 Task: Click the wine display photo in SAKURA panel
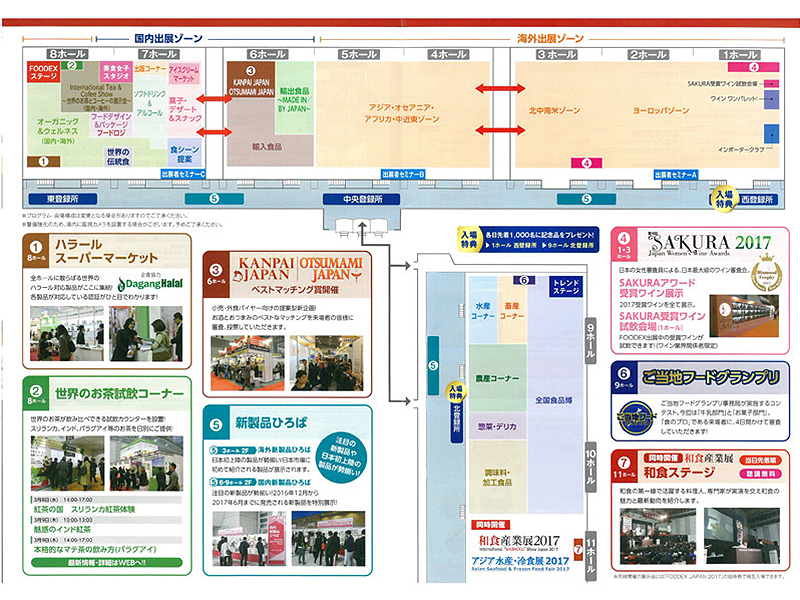tap(744, 315)
